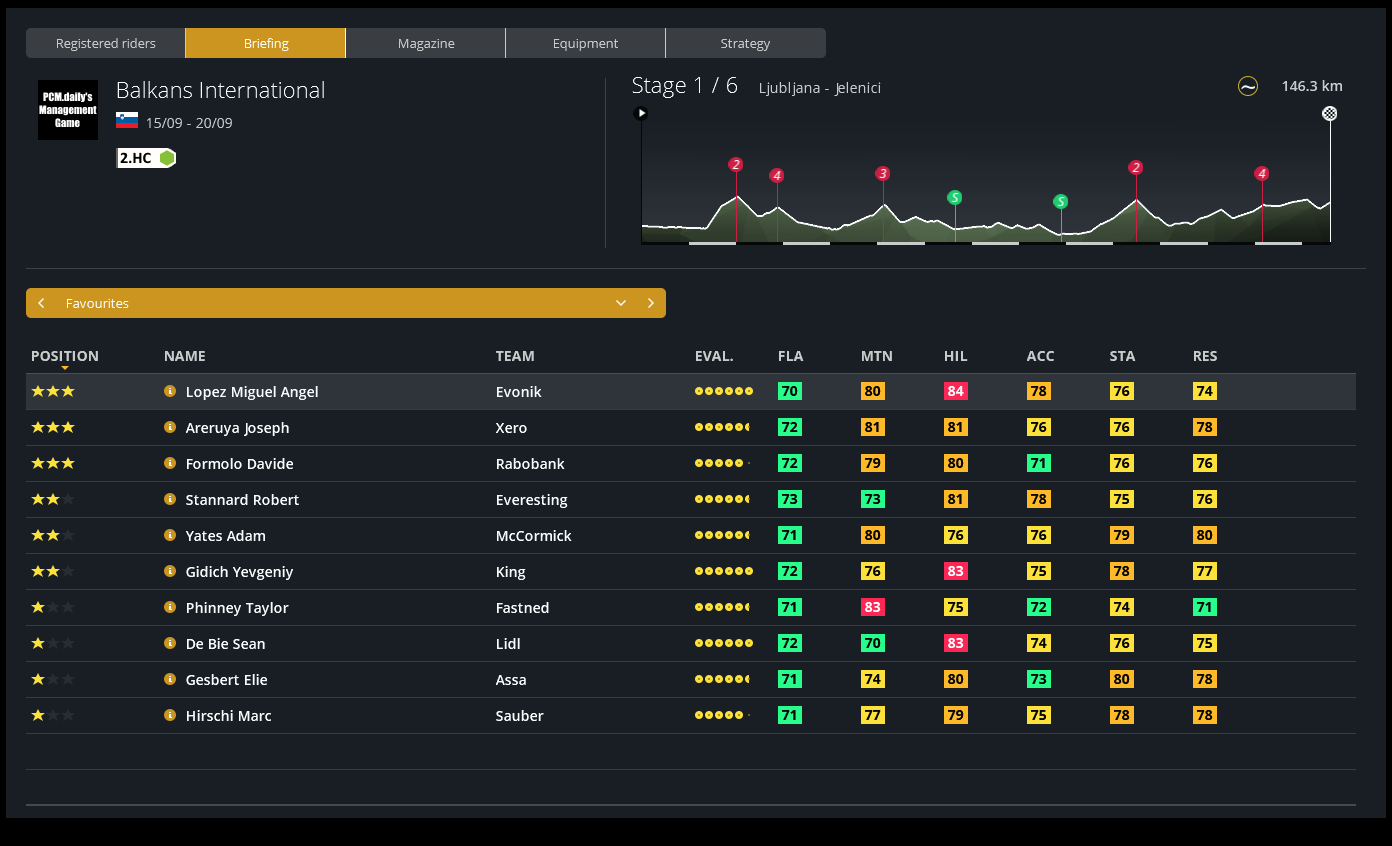This screenshot has height=846, width=1392.
Task: Expand the Favourites dropdown chevron
Action: pyautogui.click(x=621, y=303)
